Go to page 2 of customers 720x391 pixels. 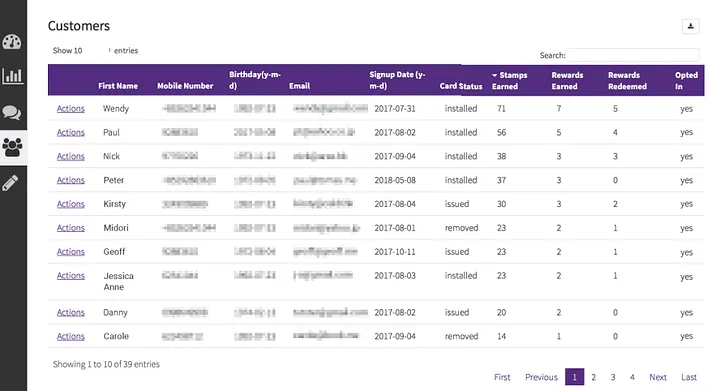593,377
